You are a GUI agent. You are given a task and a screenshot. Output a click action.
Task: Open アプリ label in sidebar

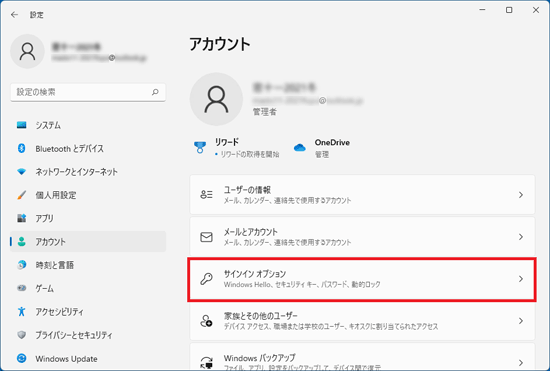45,218
